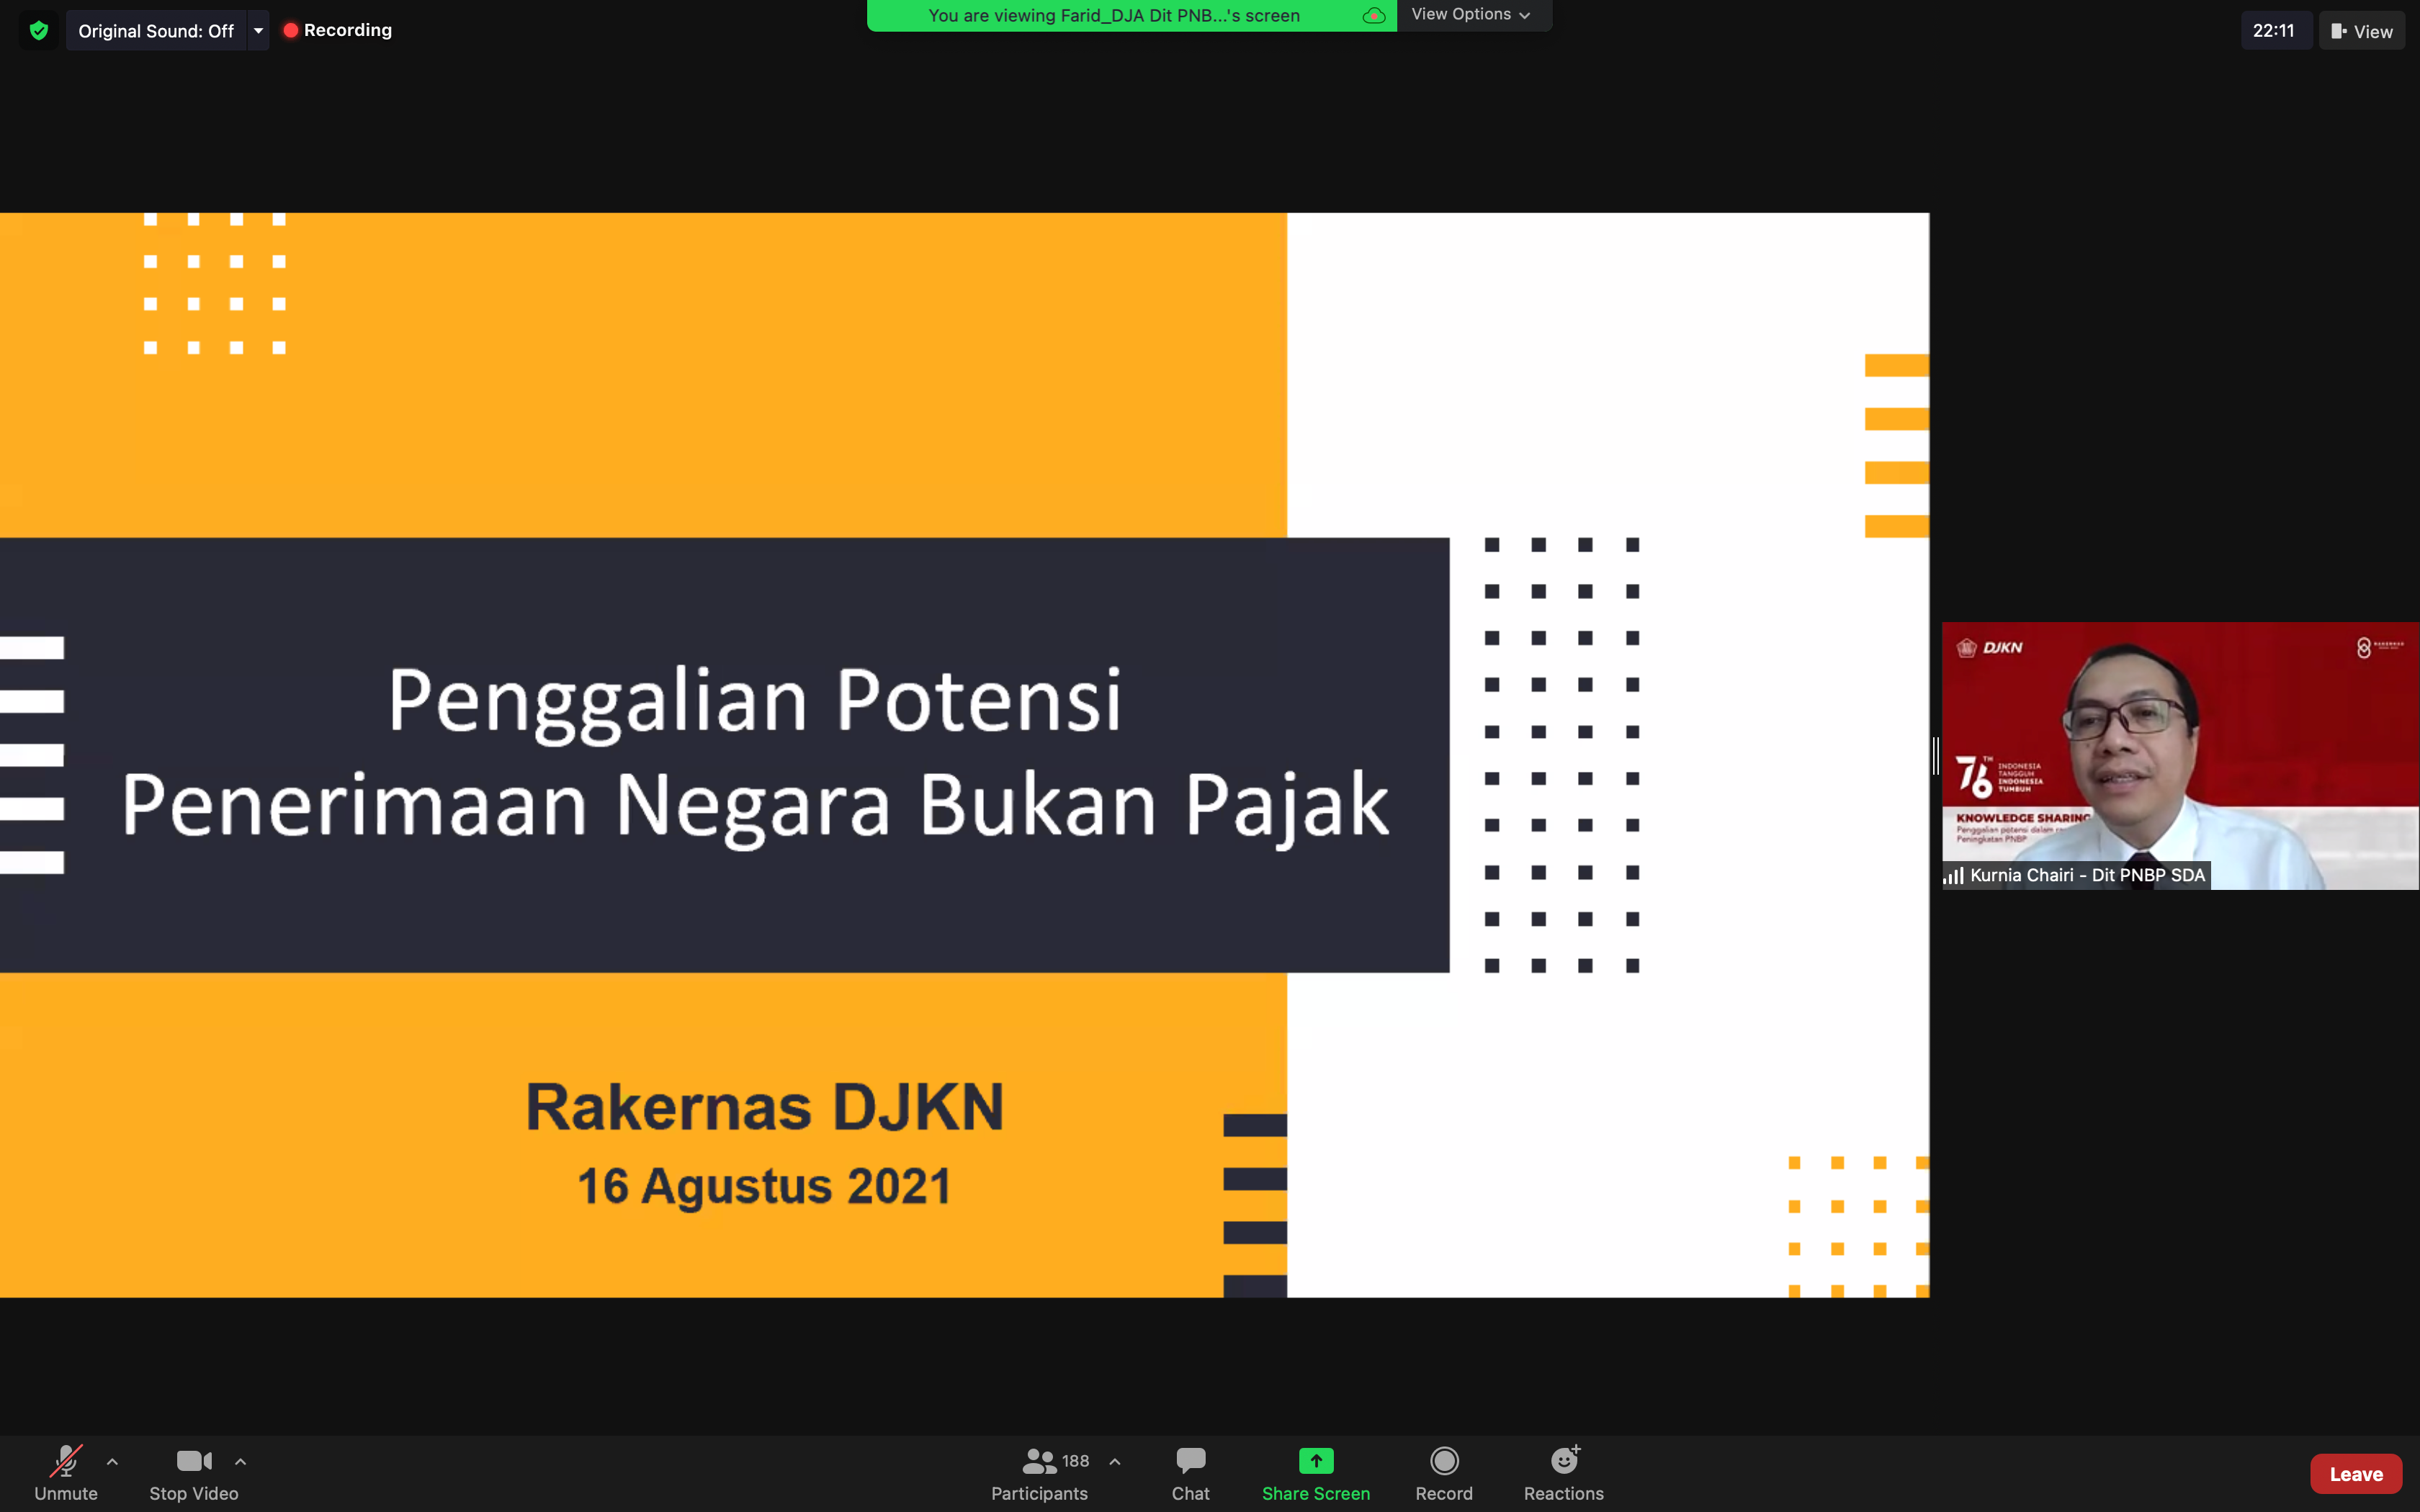Viewport: 2420px width, 1512px height.
Task: Select Kurnia Chairi's video thumbnail
Action: click(2180, 755)
